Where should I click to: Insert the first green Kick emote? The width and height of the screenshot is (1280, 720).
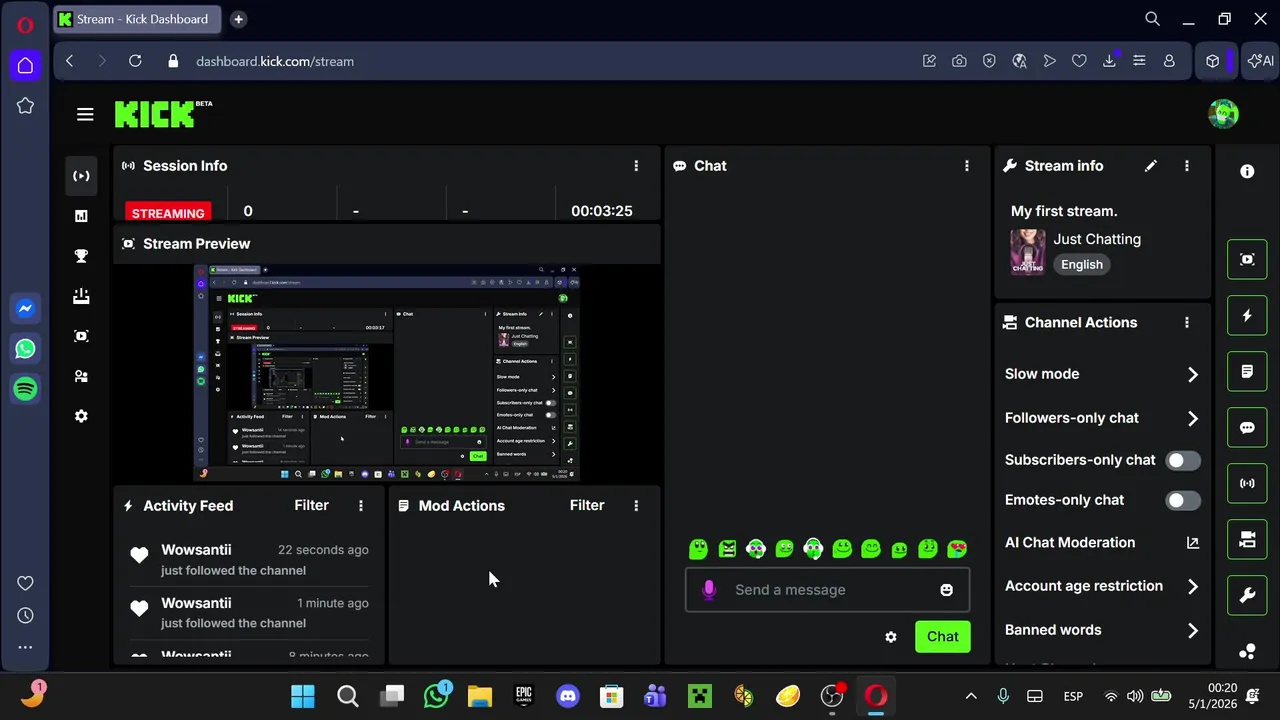[698, 548]
